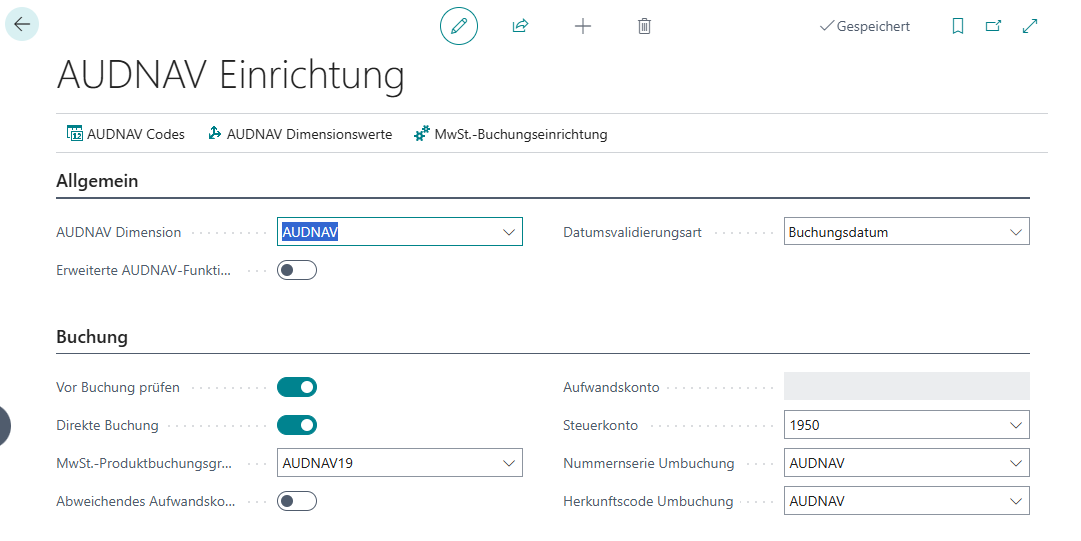
Task: Click the Herkunftscode Umbuchung label
Action: coord(648,501)
